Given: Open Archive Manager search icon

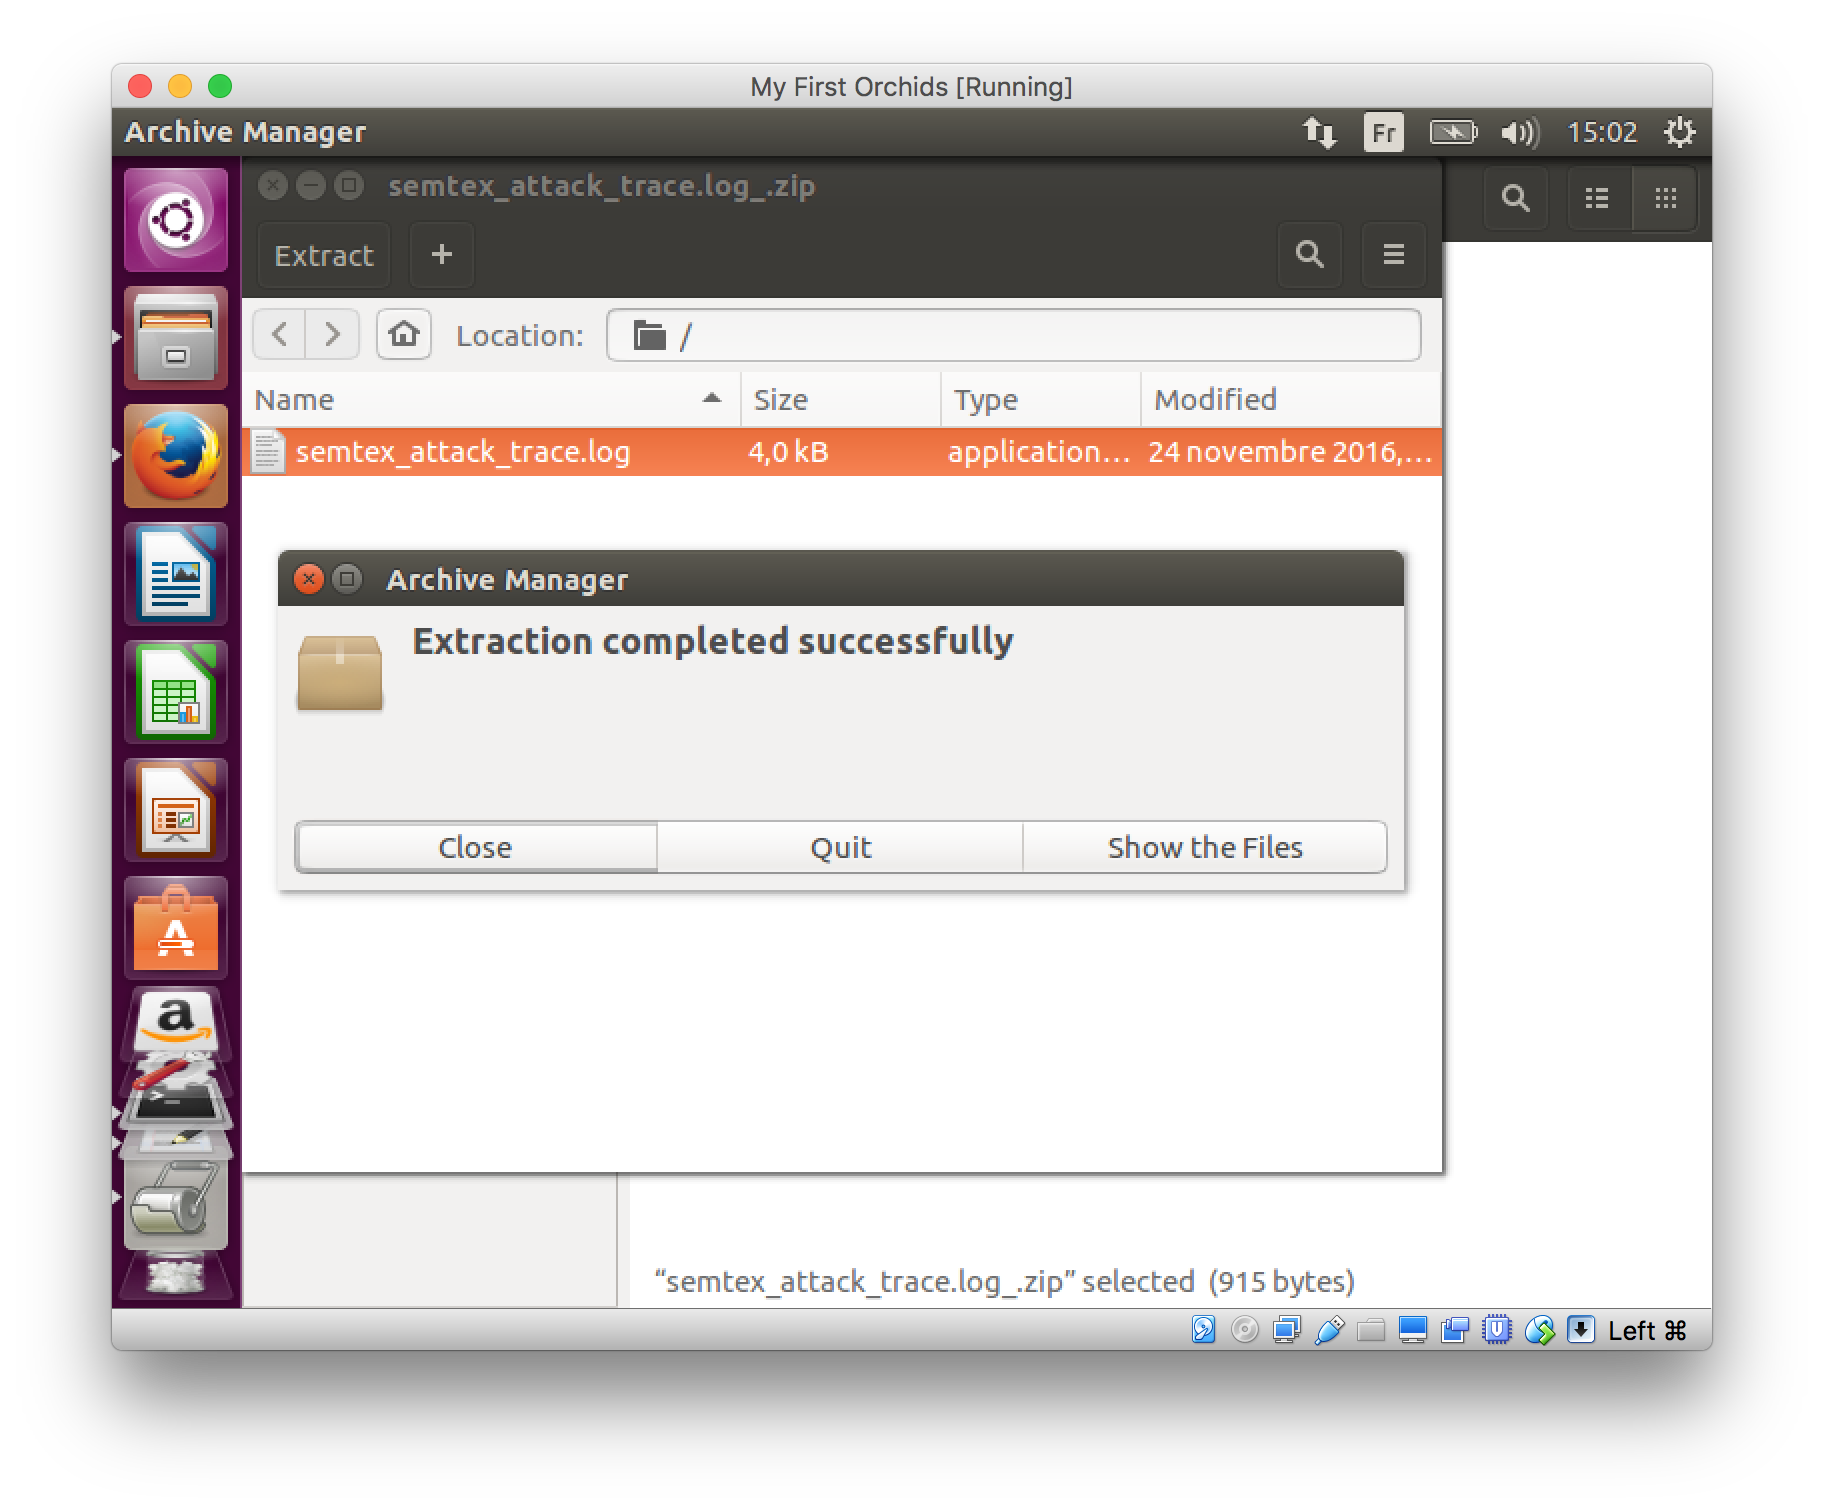Looking at the screenshot, I should click(1309, 255).
